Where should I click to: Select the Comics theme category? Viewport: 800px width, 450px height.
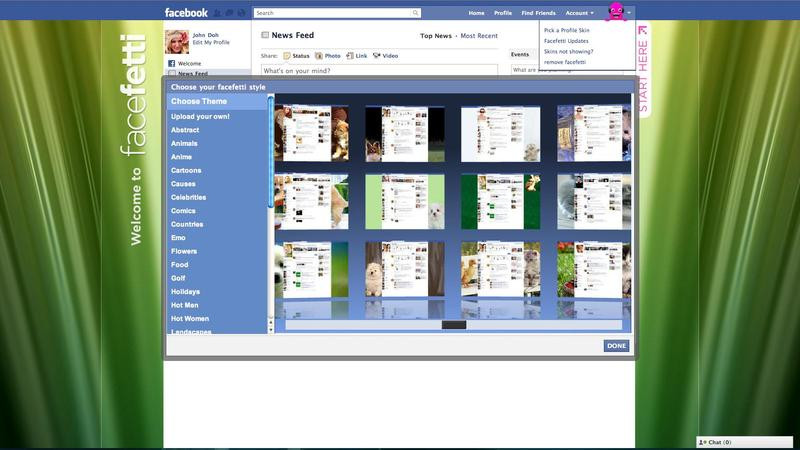click(183, 211)
